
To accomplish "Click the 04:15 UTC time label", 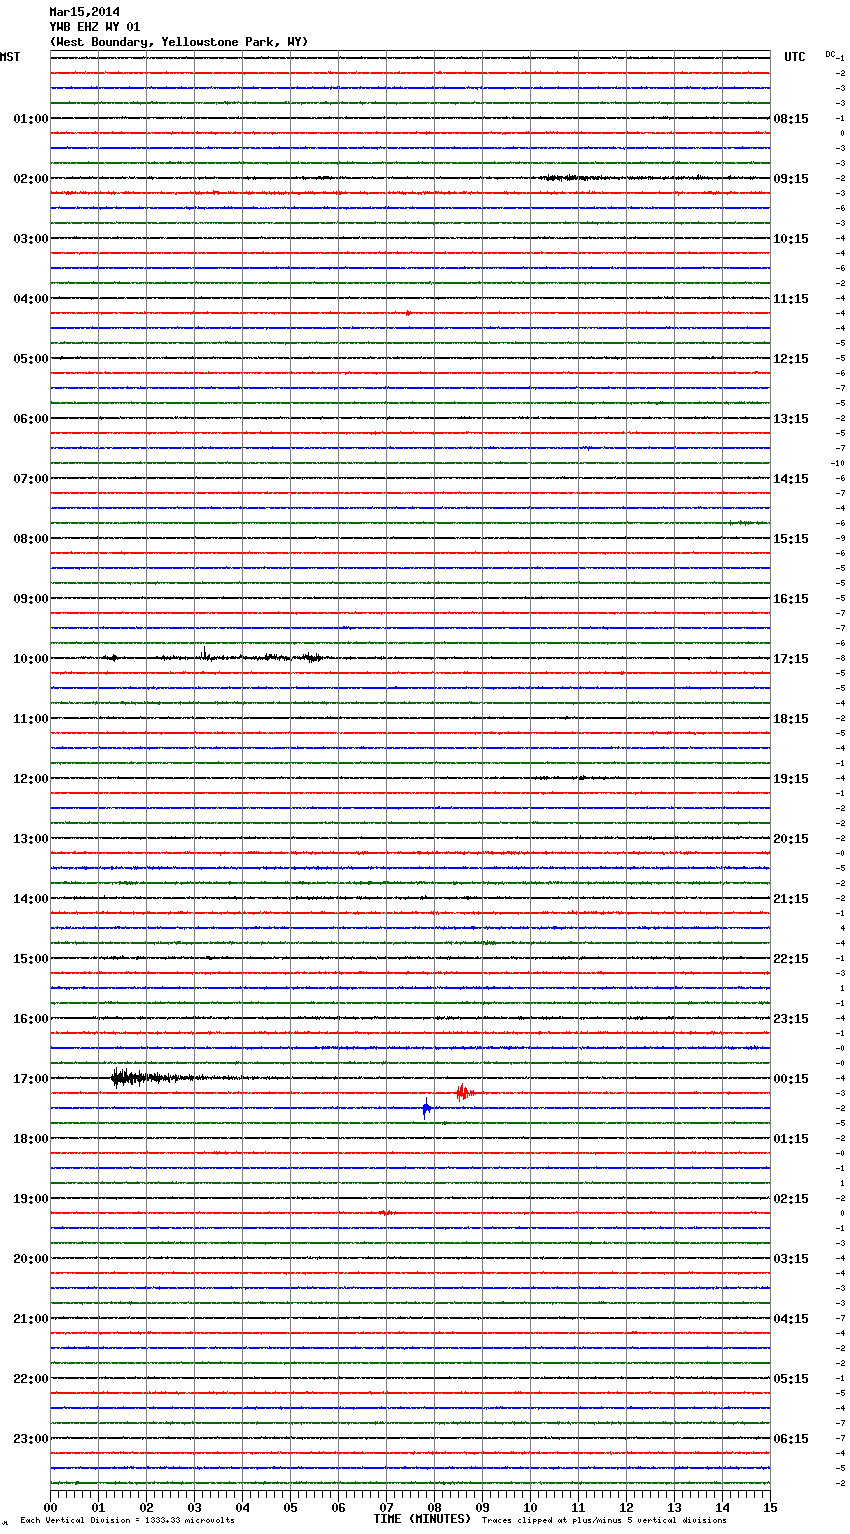I will click(x=791, y=1319).
